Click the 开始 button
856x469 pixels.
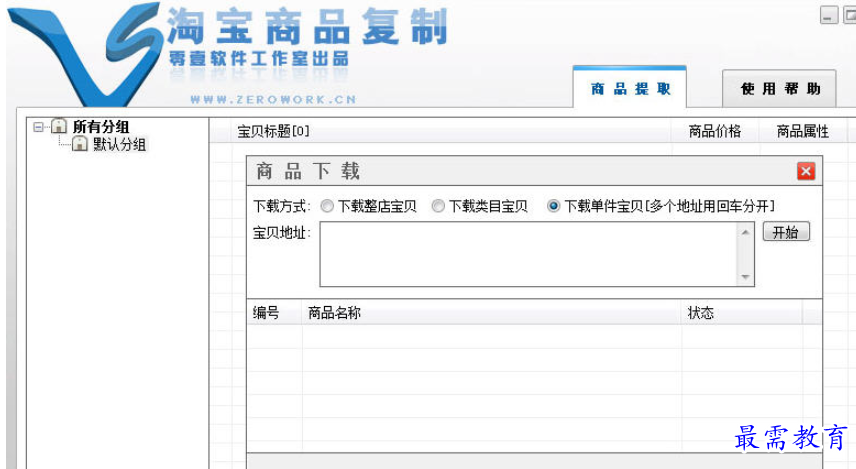786,232
